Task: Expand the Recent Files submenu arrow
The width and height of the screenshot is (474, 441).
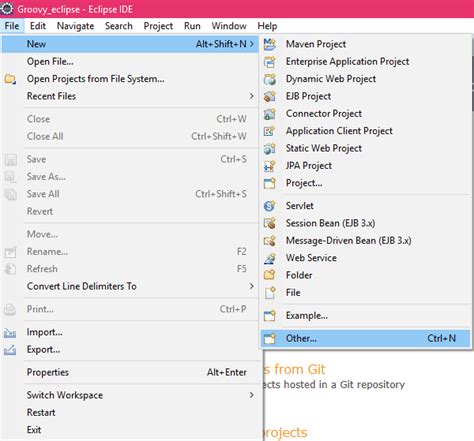Action: [x=252, y=96]
